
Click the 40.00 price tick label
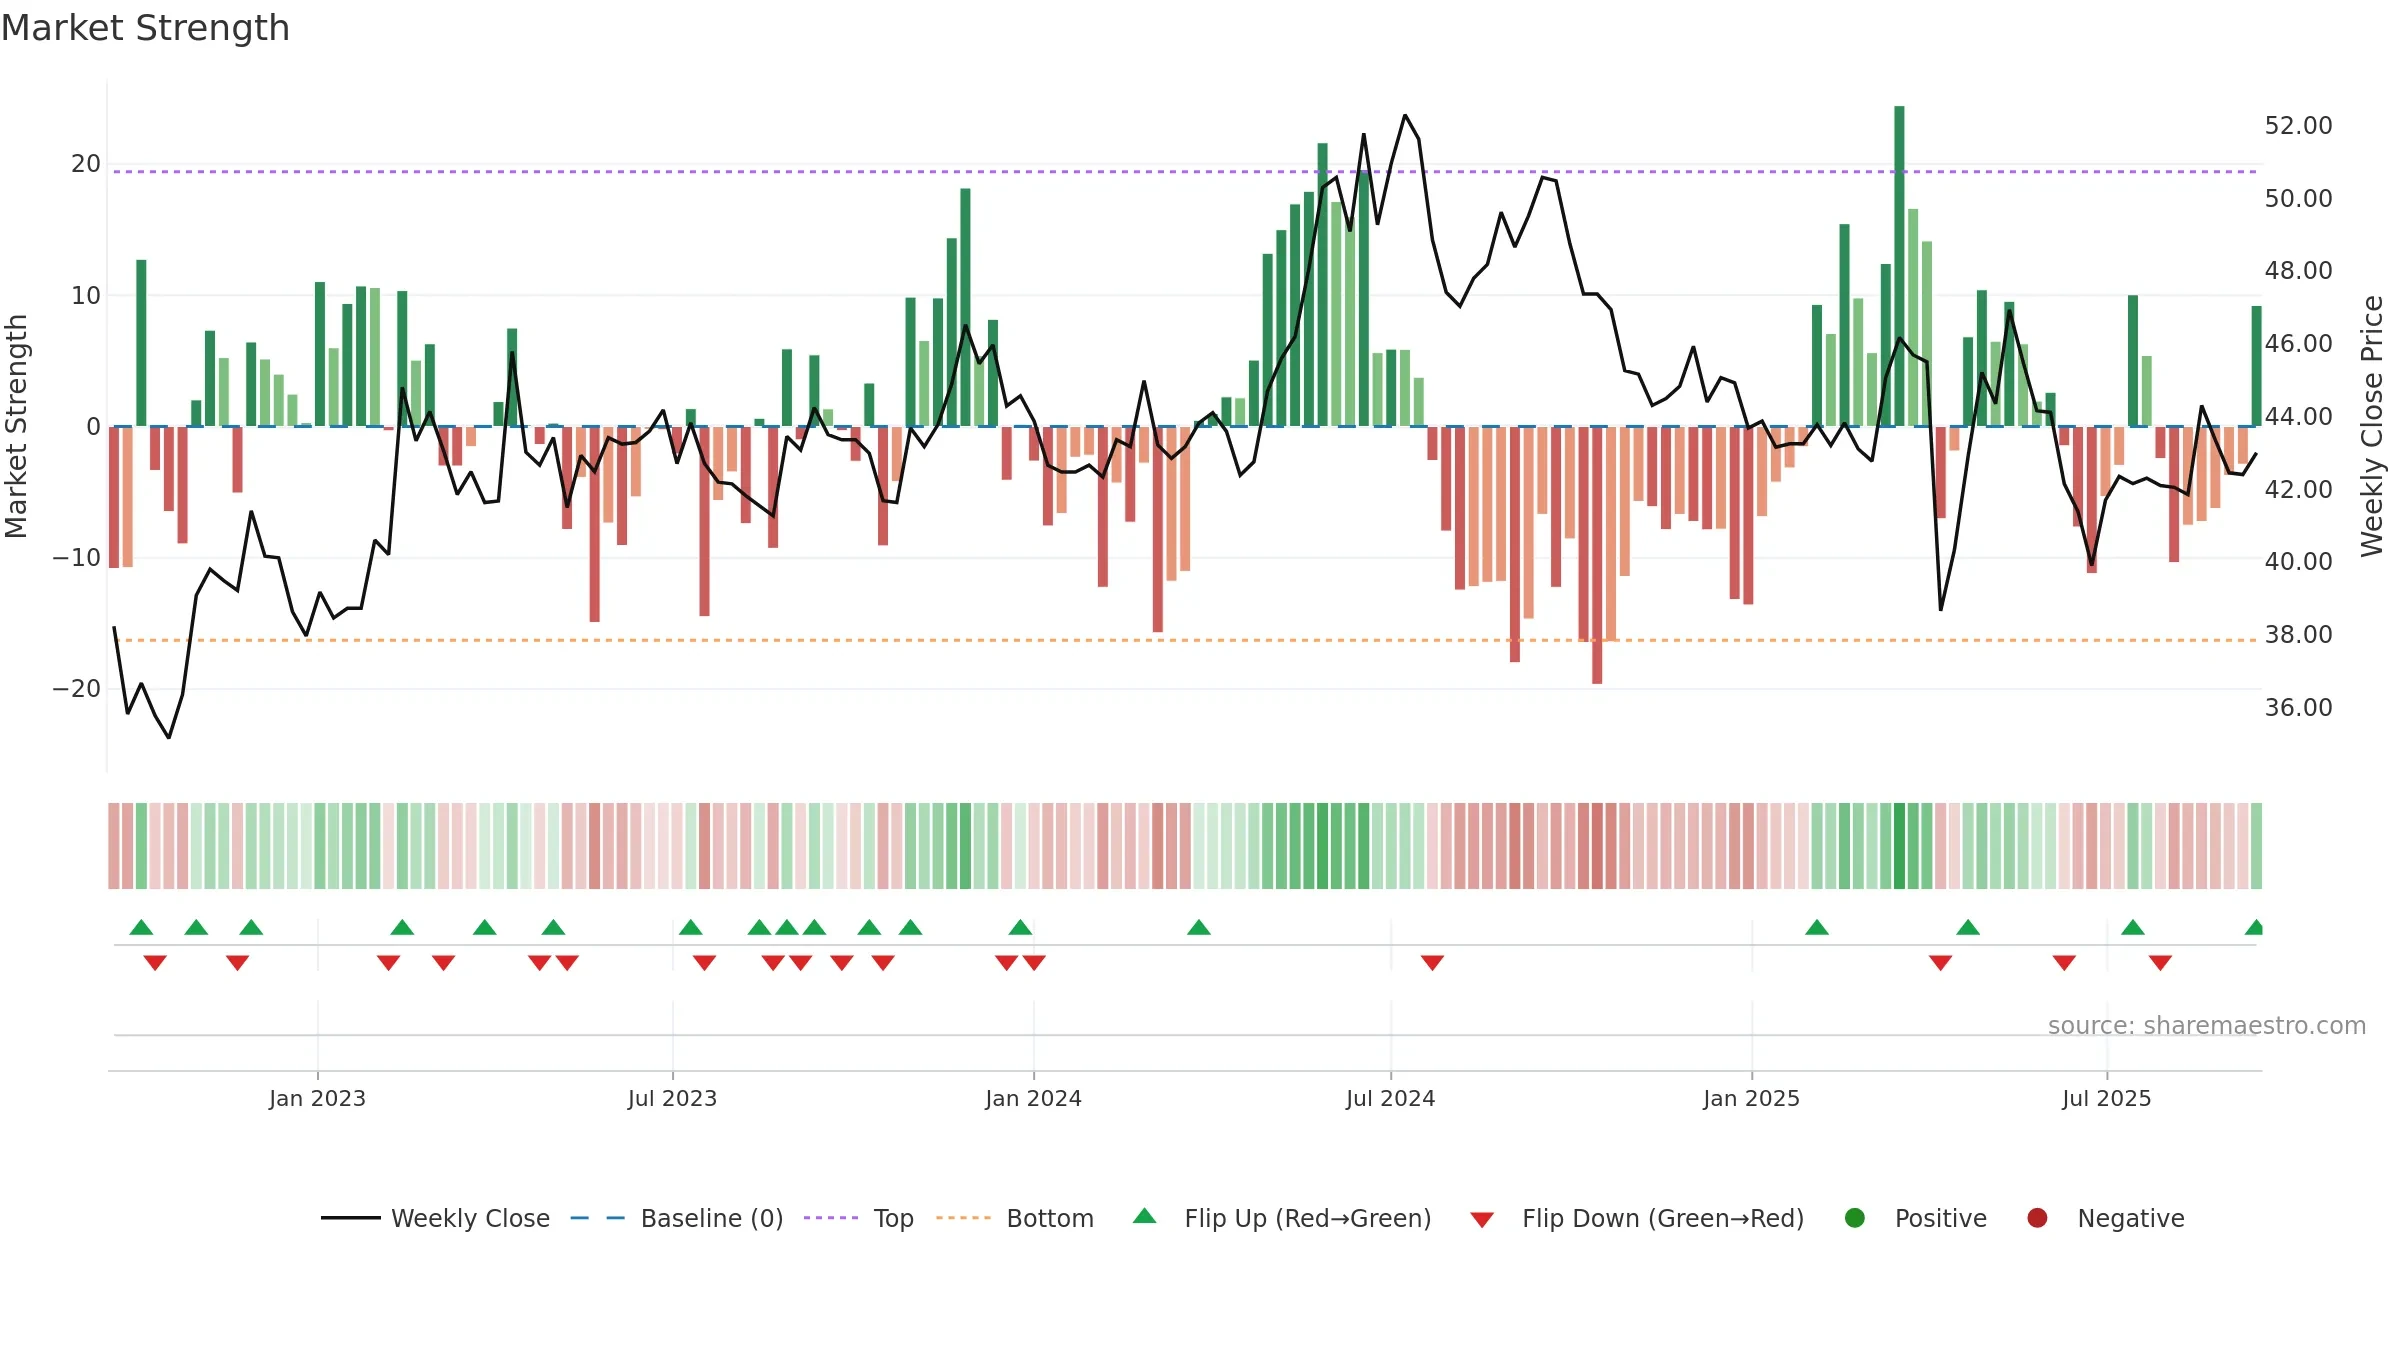click(x=2298, y=562)
